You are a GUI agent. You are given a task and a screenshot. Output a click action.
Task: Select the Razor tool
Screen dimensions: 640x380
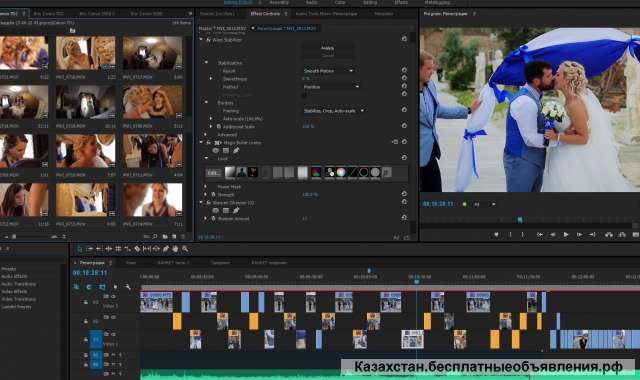137,249
